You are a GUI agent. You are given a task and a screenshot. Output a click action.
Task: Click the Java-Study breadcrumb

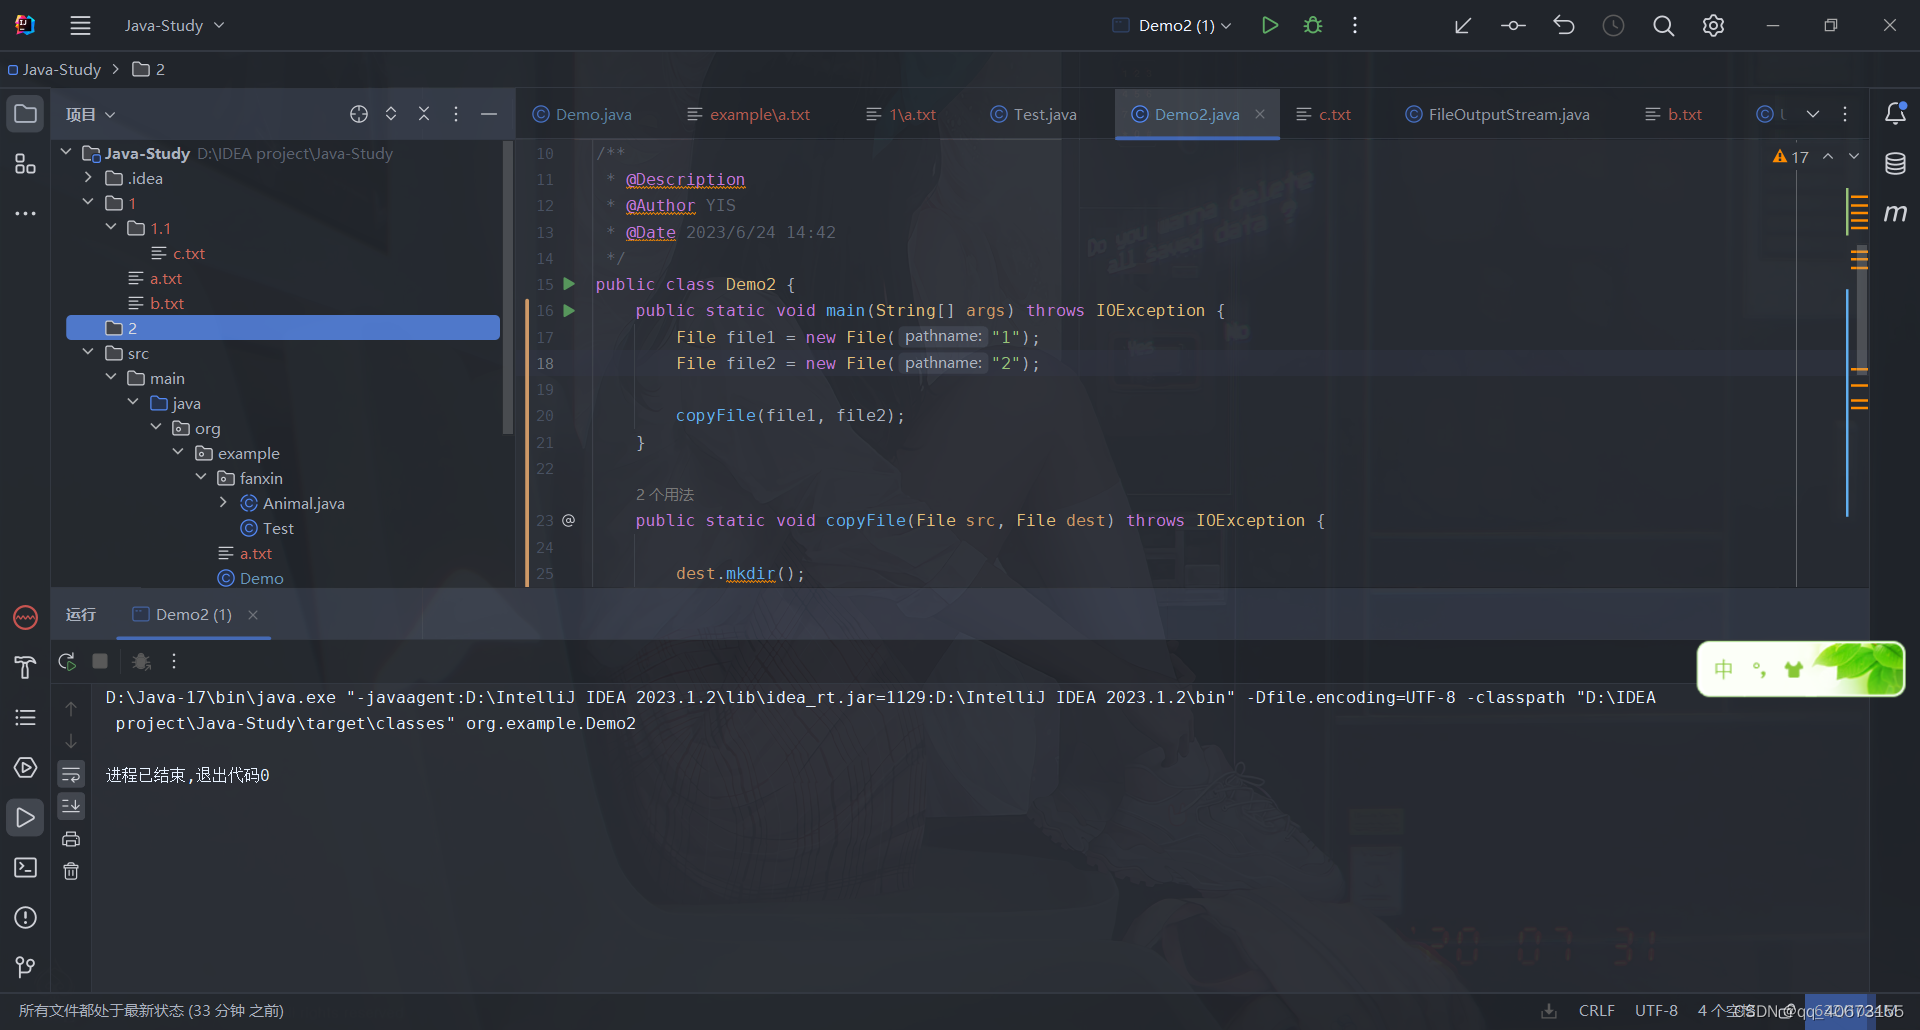pos(55,70)
